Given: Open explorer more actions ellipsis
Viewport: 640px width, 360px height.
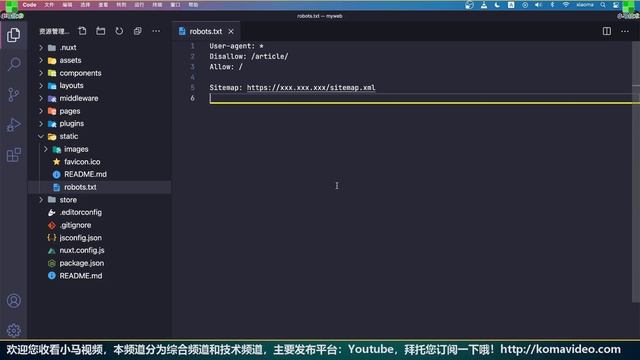Looking at the screenshot, I should coord(156,31).
